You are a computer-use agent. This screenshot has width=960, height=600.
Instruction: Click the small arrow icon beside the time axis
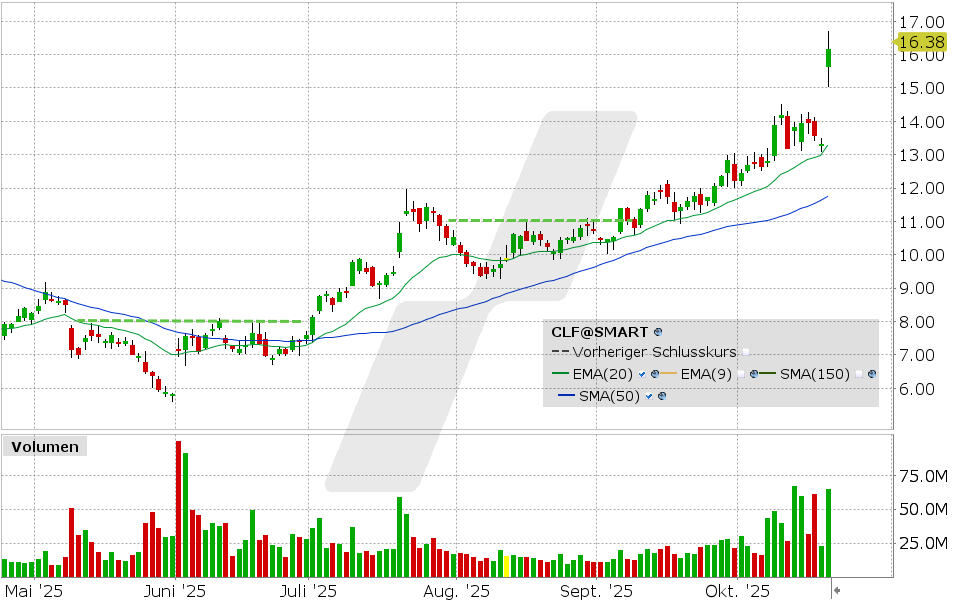836,591
